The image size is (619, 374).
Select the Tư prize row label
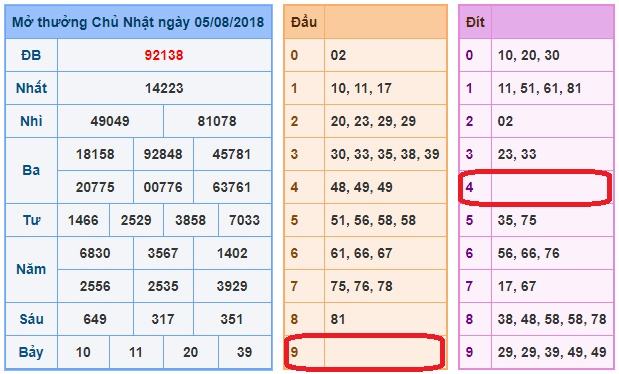coord(31,220)
